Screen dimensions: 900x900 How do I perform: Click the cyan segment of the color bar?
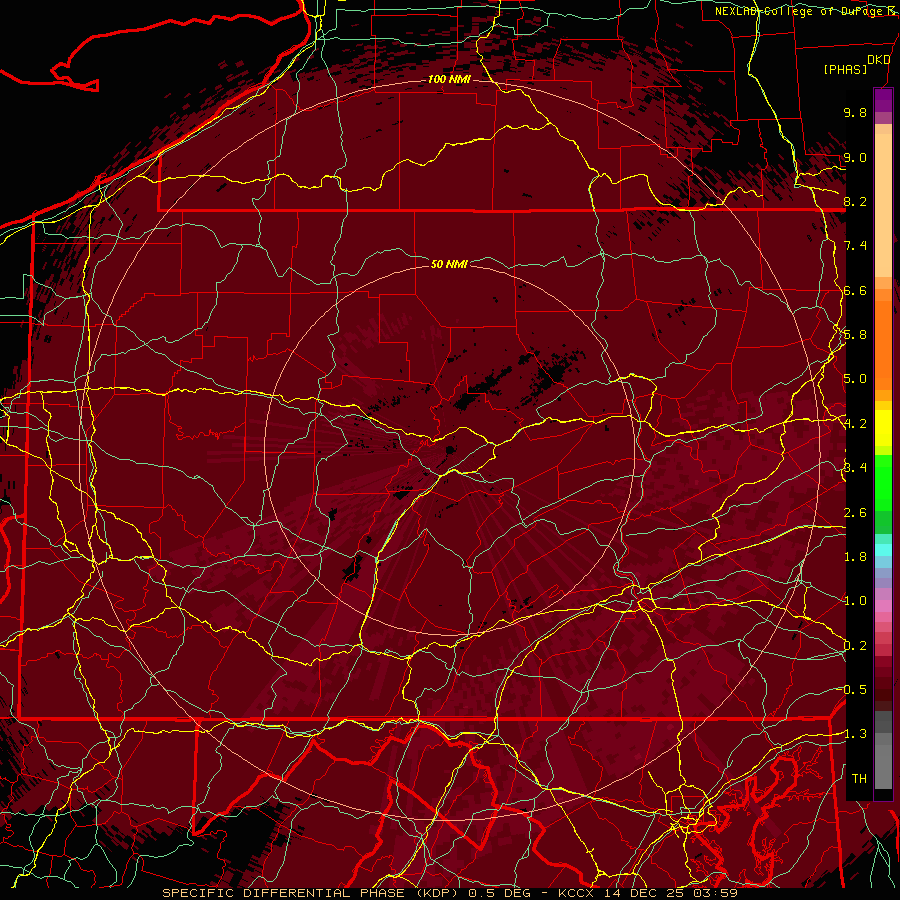[883, 550]
